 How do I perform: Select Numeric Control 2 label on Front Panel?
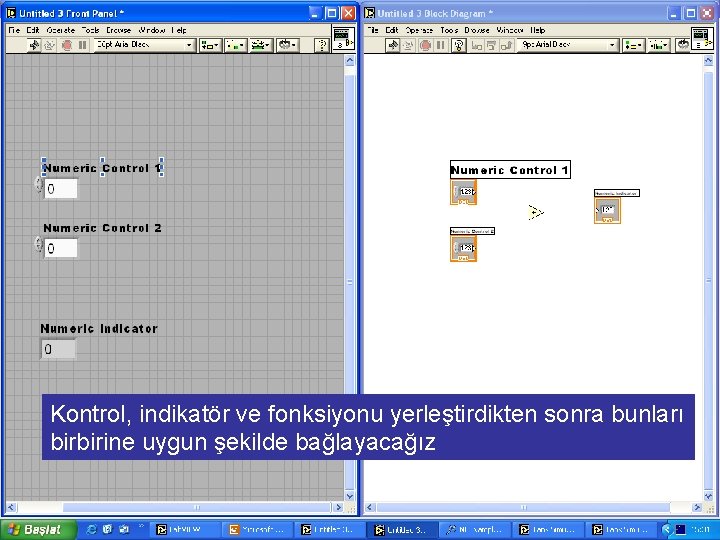(102, 228)
